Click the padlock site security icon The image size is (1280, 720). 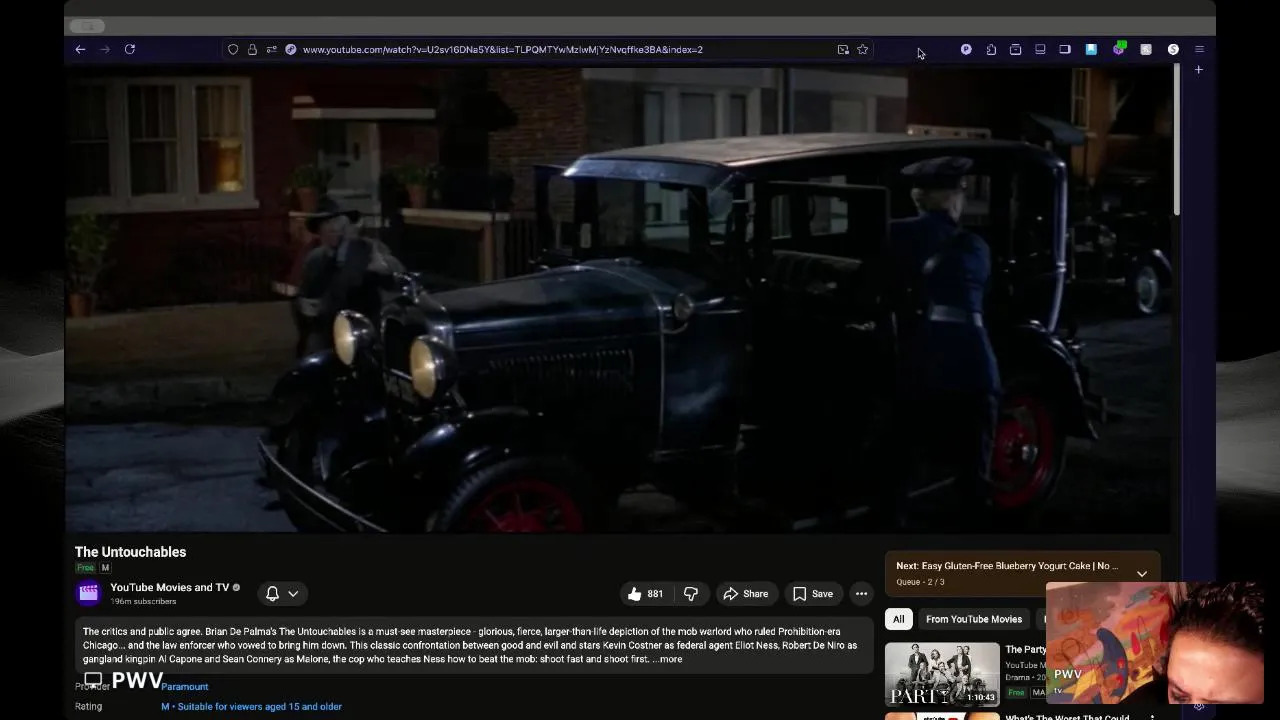coord(252,49)
